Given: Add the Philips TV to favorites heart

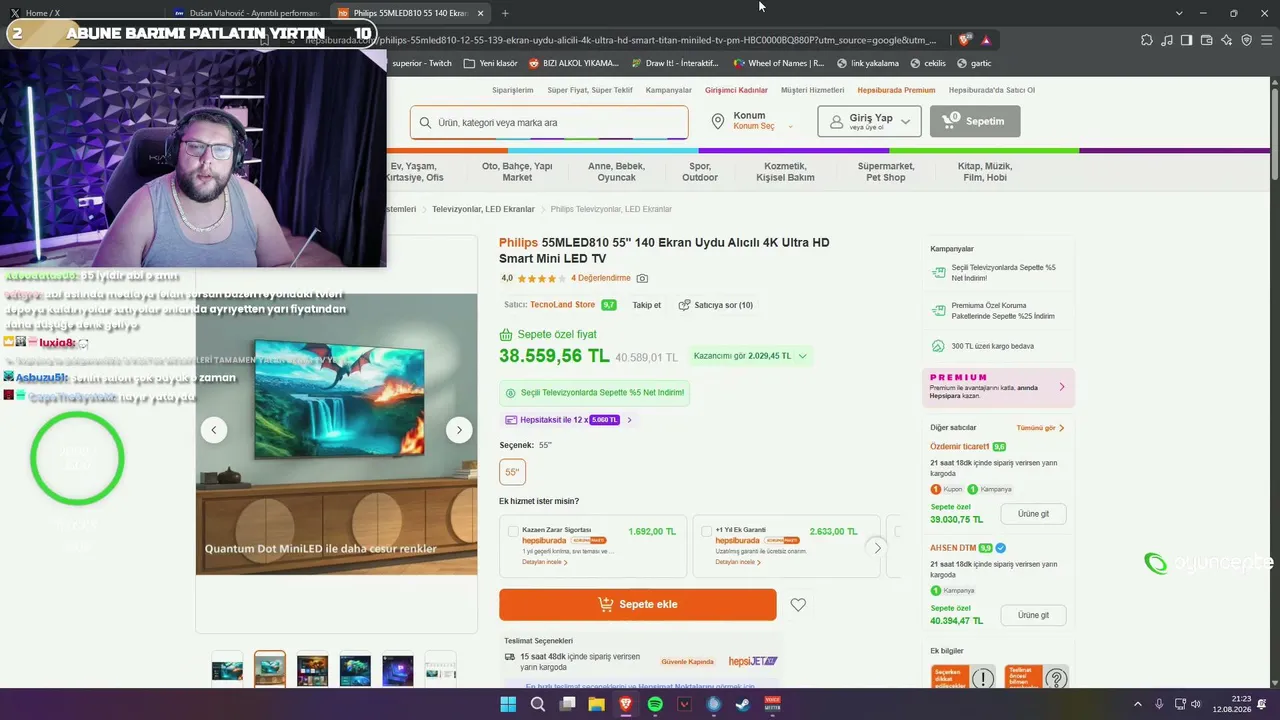Looking at the screenshot, I should point(797,605).
